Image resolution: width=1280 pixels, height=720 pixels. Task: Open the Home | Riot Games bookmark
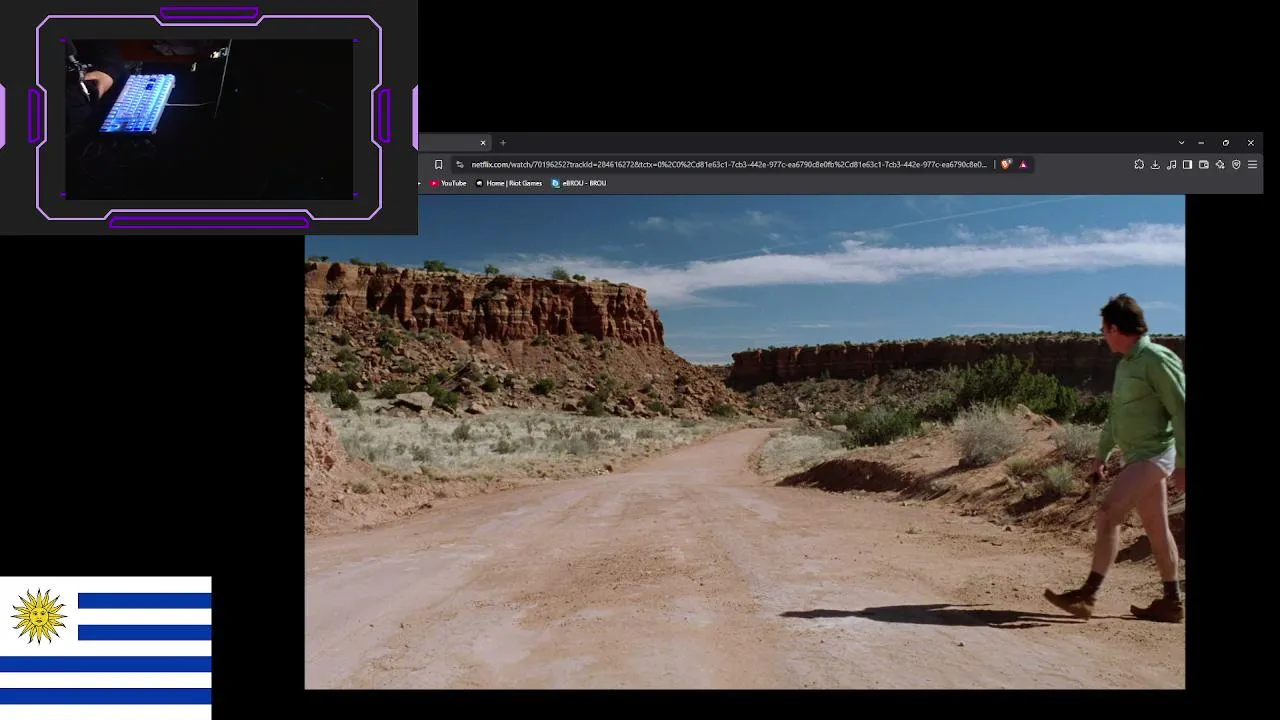coord(509,183)
